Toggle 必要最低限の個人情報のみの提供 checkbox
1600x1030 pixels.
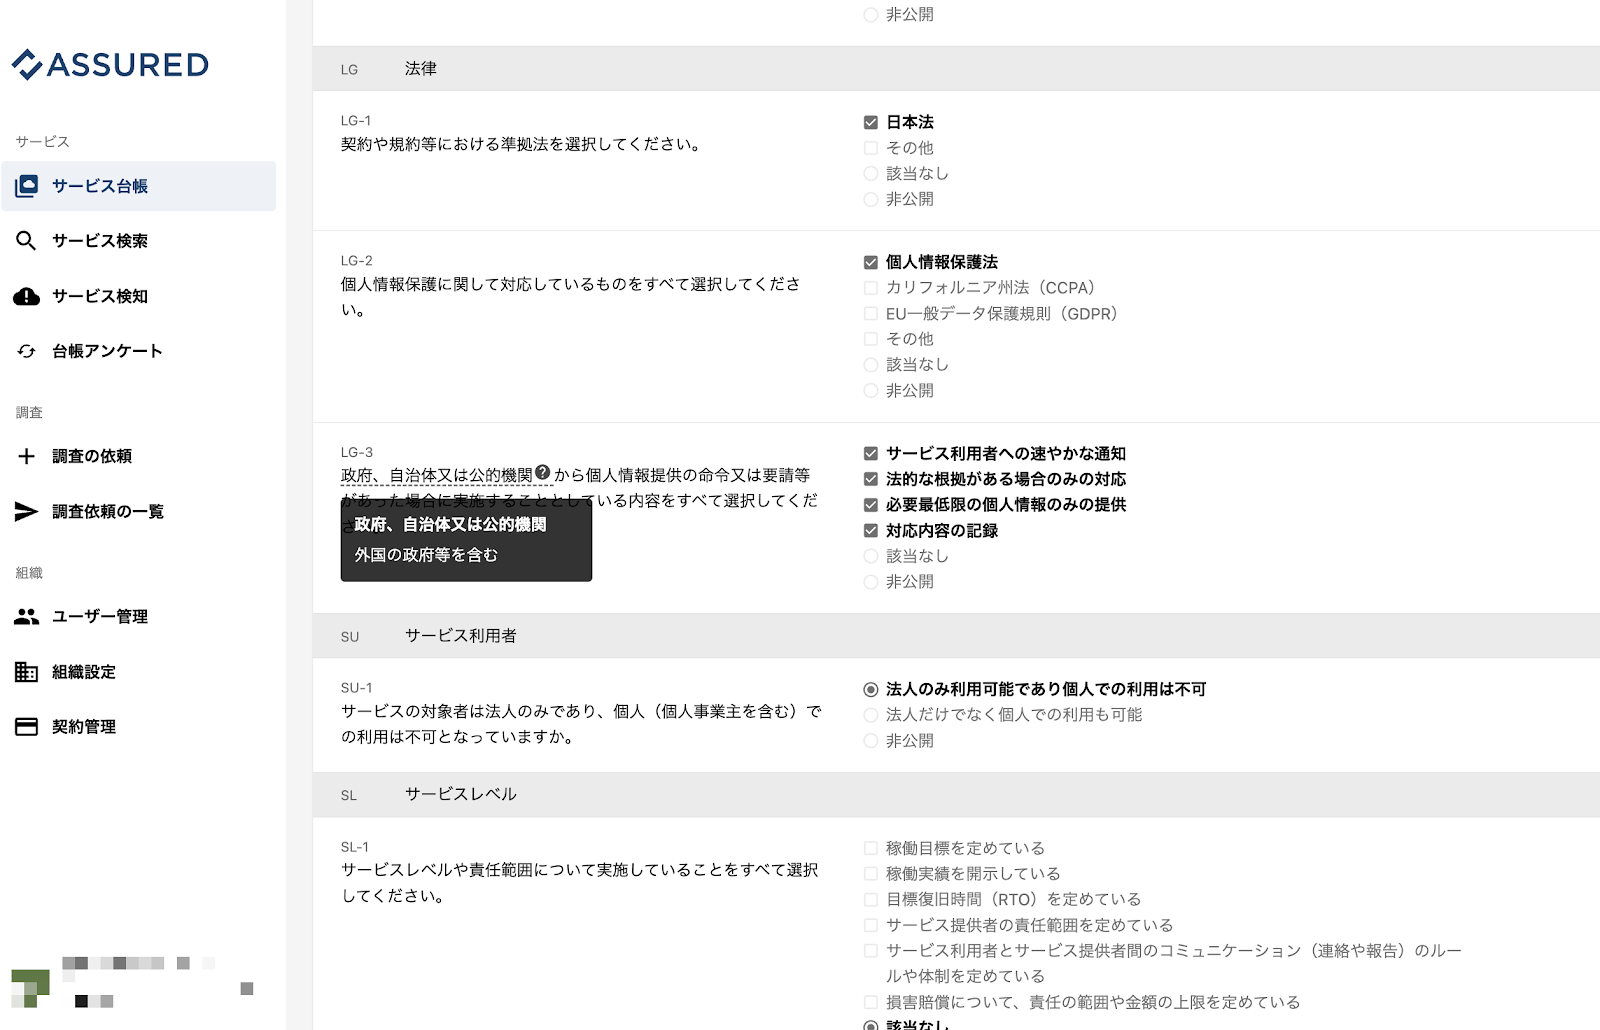pyautogui.click(x=871, y=505)
